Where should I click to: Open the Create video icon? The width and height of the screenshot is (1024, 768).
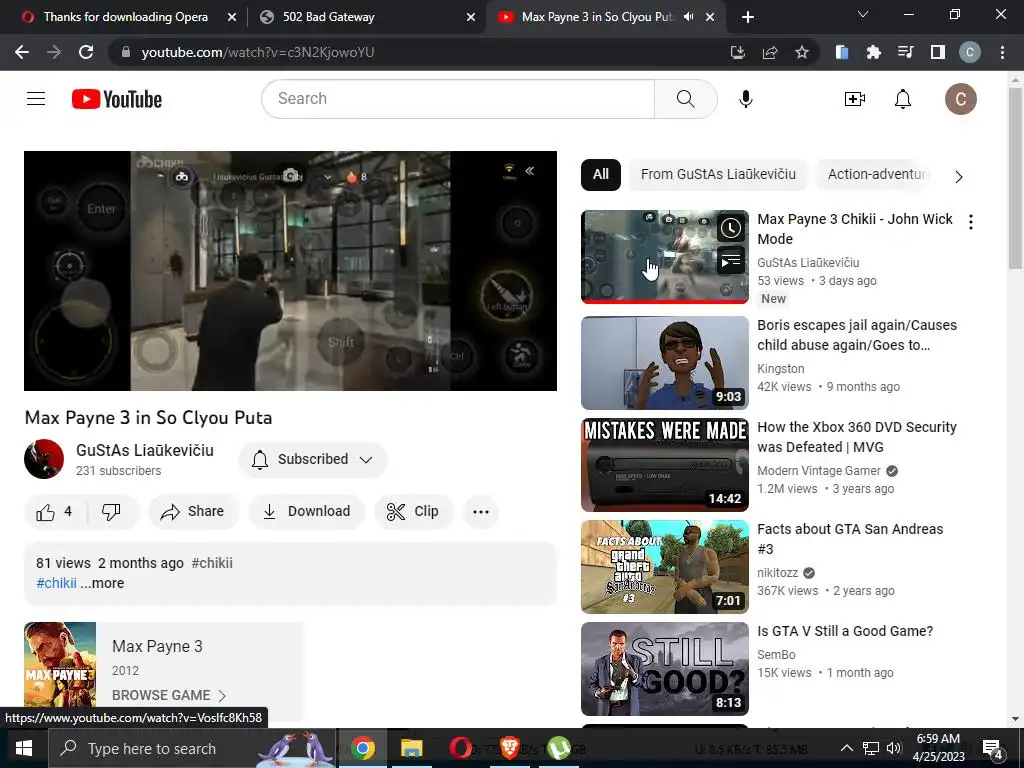pos(854,99)
